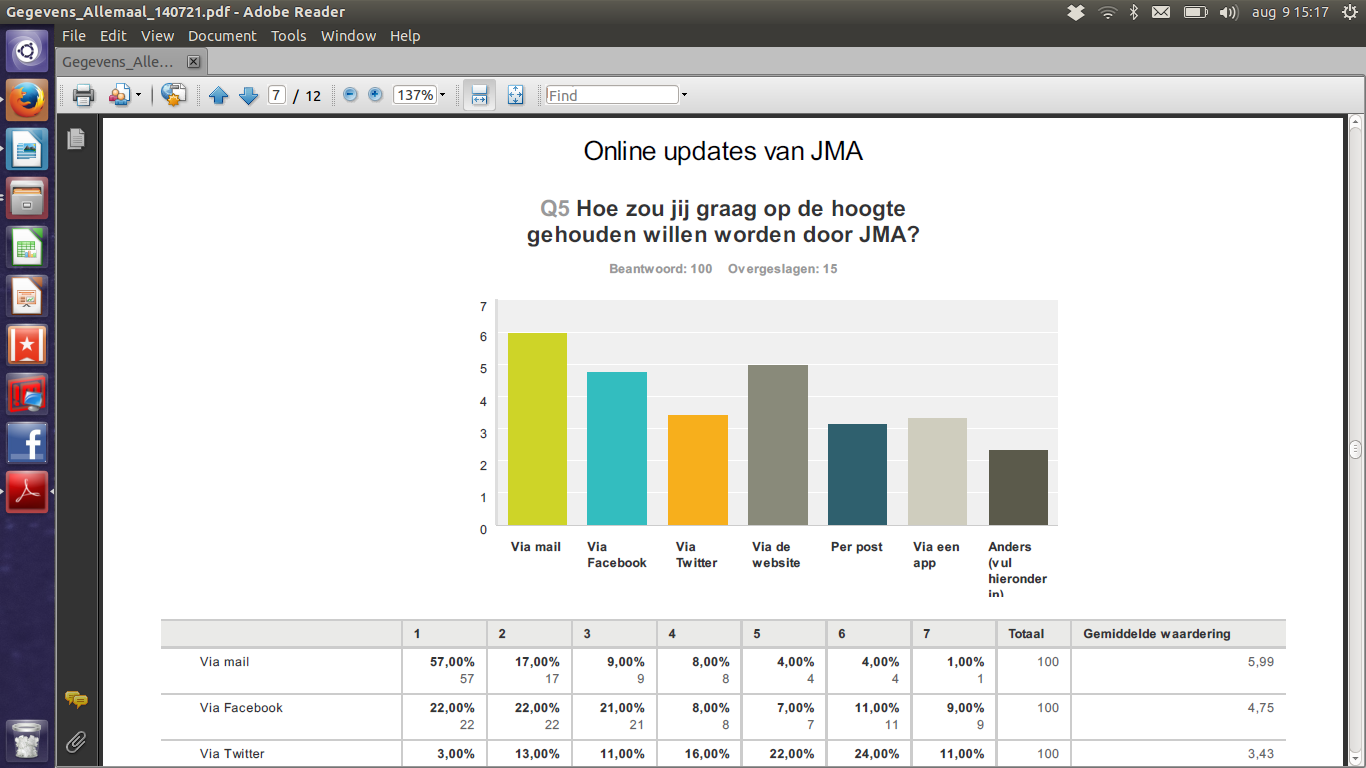Open the Edit menu
The width and height of the screenshot is (1366, 768).
pyautogui.click(x=113, y=36)
